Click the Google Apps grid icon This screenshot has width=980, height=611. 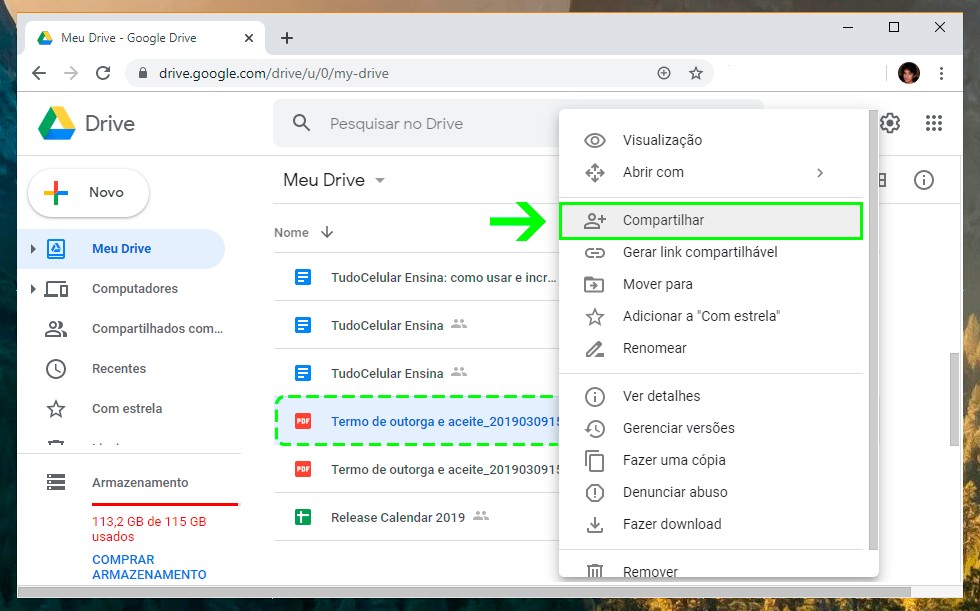click(x=934, y=123)
